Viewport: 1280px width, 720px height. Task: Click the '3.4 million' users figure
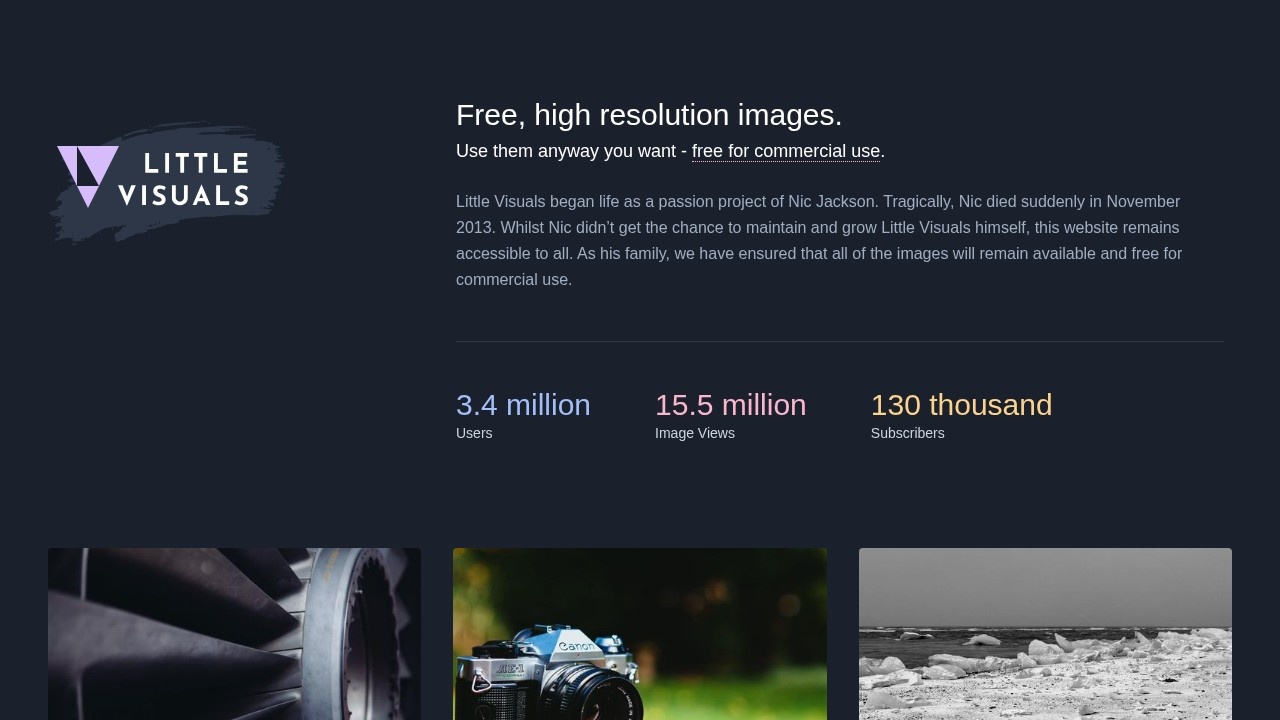[523, 405]
